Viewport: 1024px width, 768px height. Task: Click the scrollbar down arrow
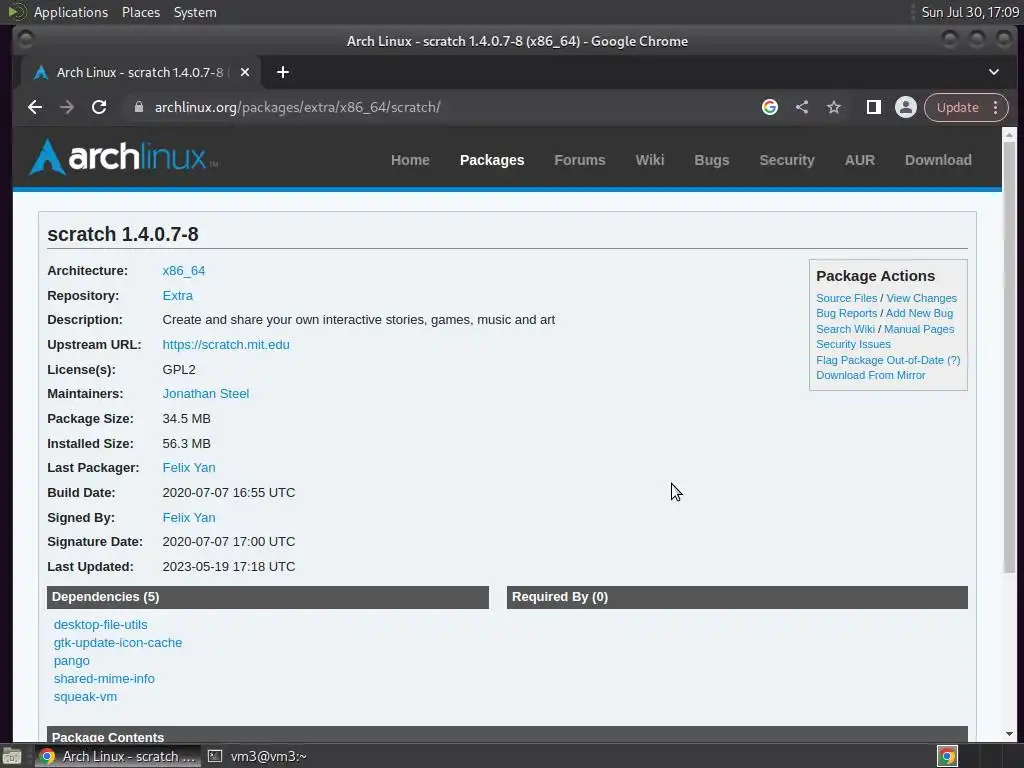[x=1009, y=734]
